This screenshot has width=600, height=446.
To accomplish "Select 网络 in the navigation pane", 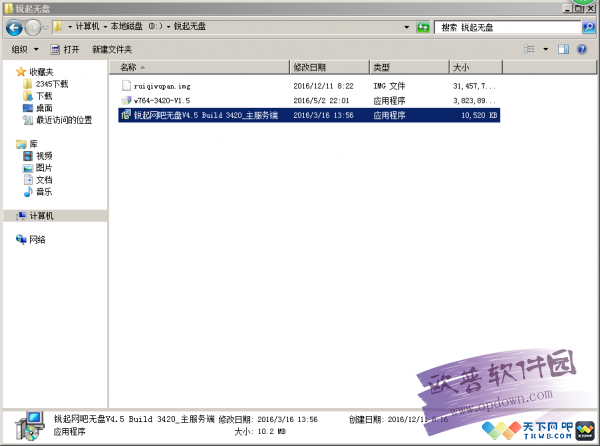I will pyautogui.click(x=38, y=239).
